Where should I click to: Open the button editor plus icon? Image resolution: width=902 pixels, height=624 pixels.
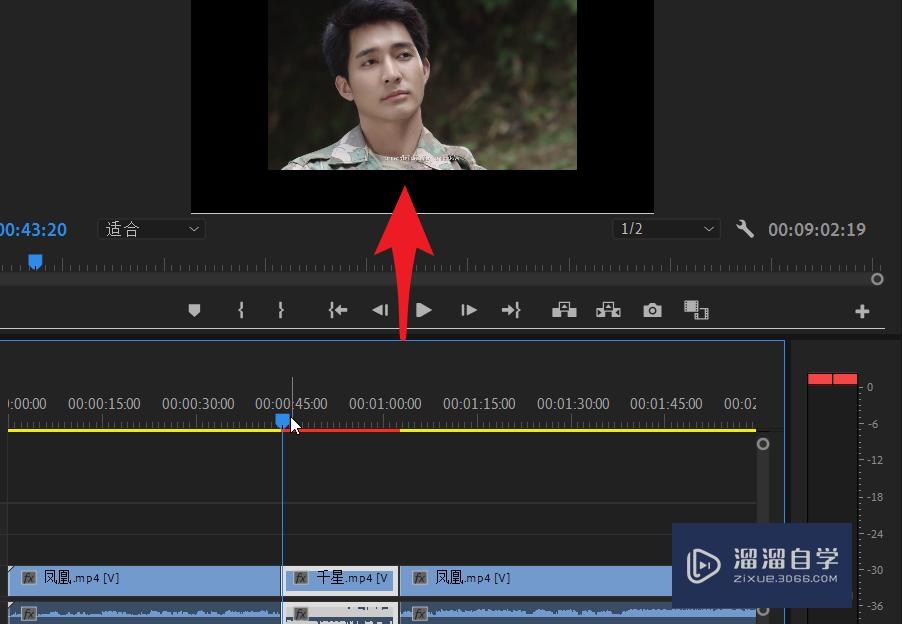click(x=862, y=312)
